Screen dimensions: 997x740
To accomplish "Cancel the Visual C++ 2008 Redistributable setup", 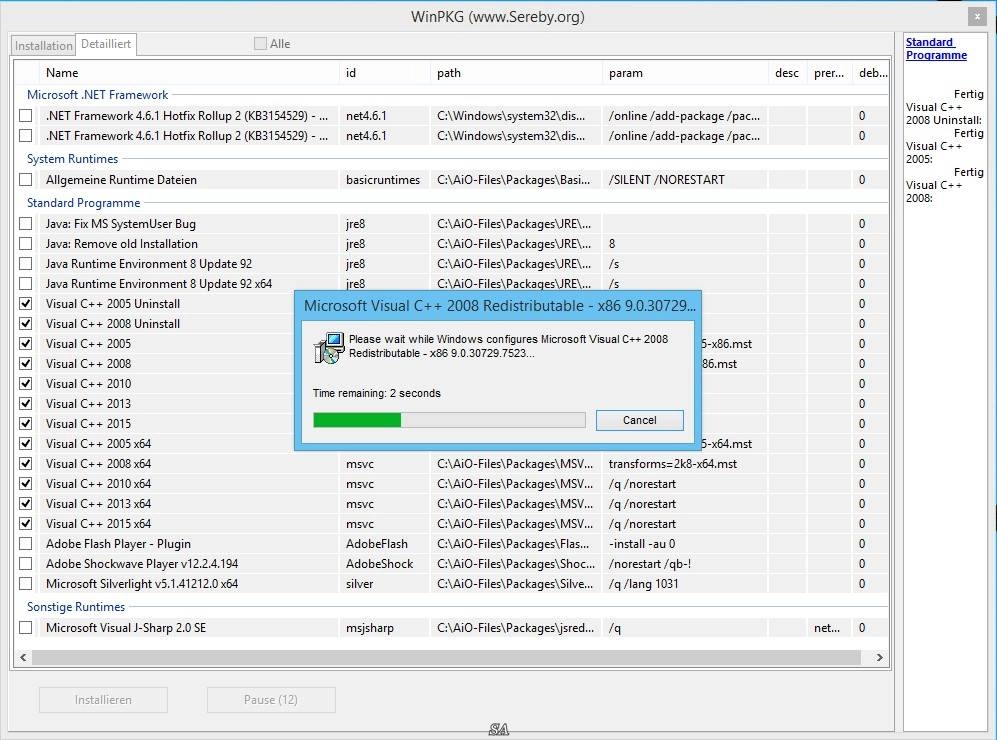I will 640,420.
